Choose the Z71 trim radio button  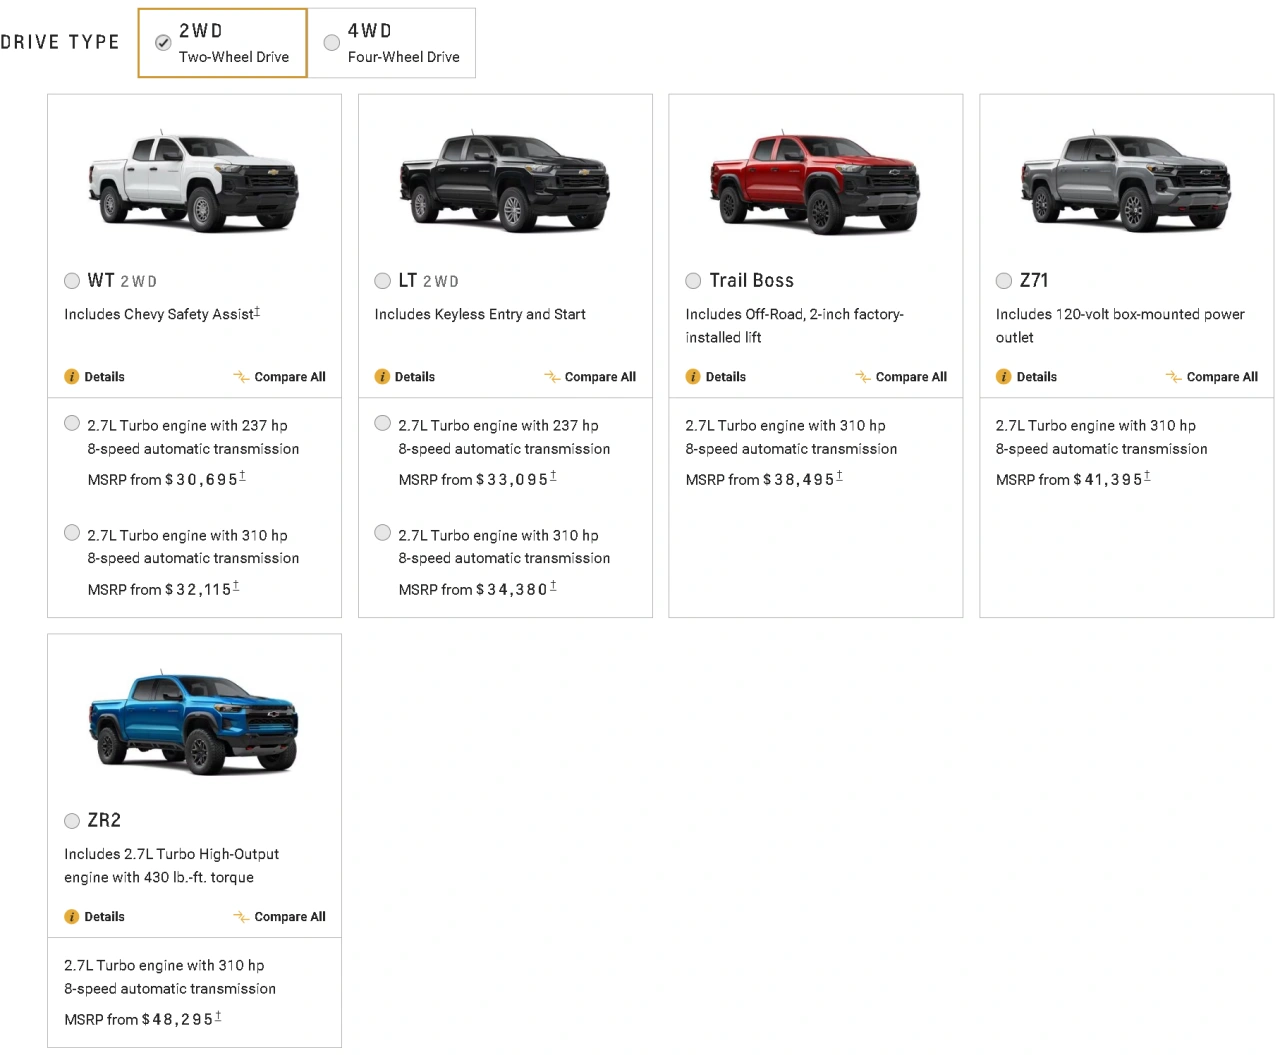pos(1004,281)
